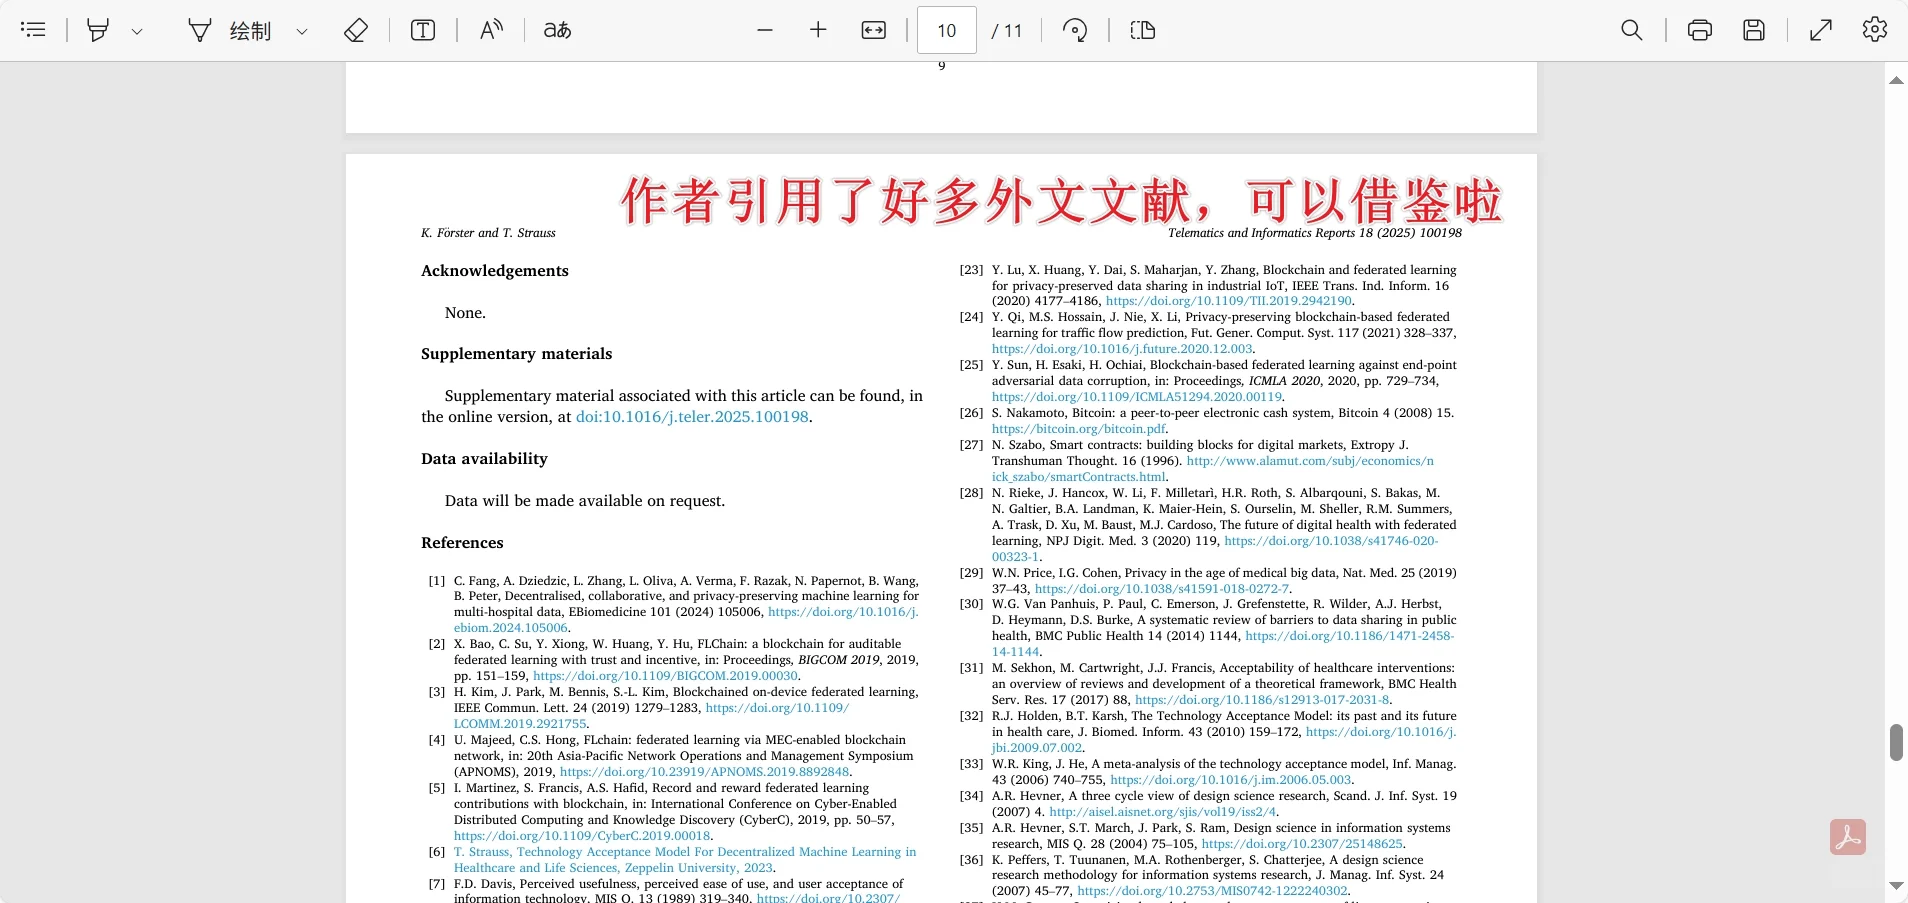Expand highlighter options dropdown
Image resolution: width=1908 pixels, height=903 pixels.
[137, 31]
